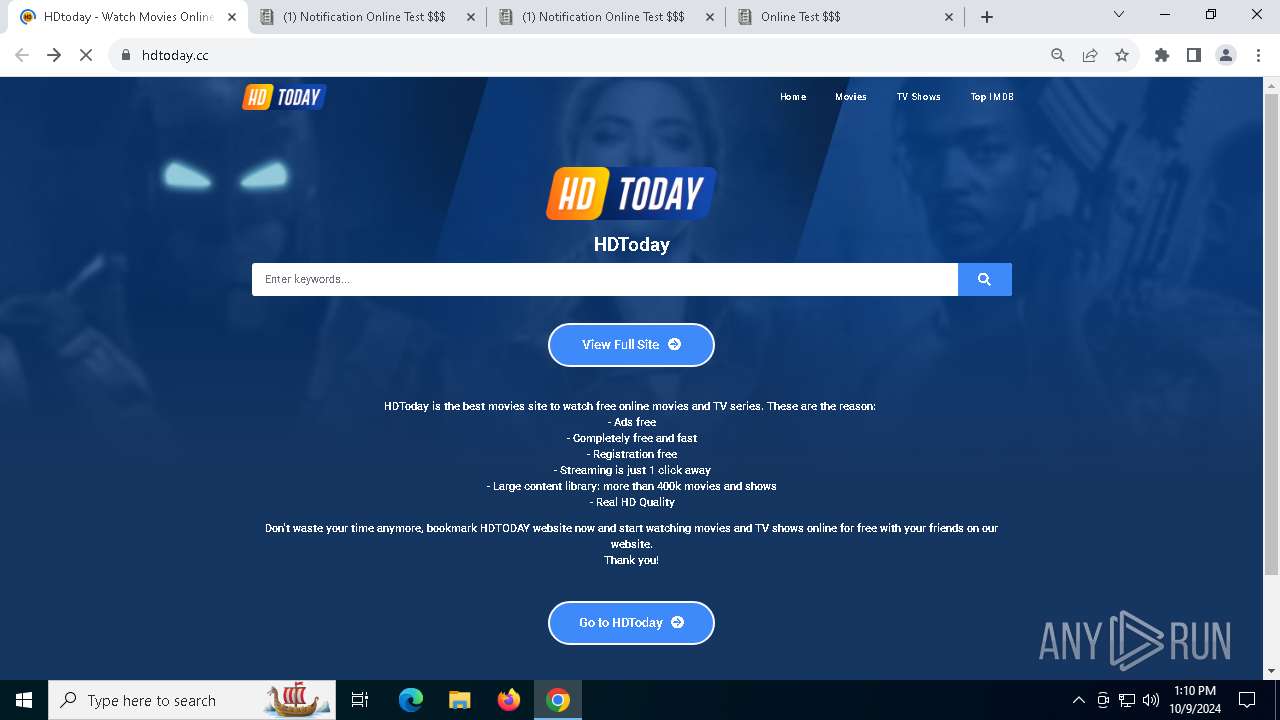Click 'Real HD Quality' text
1280x720 pixels.
point(631,502)
